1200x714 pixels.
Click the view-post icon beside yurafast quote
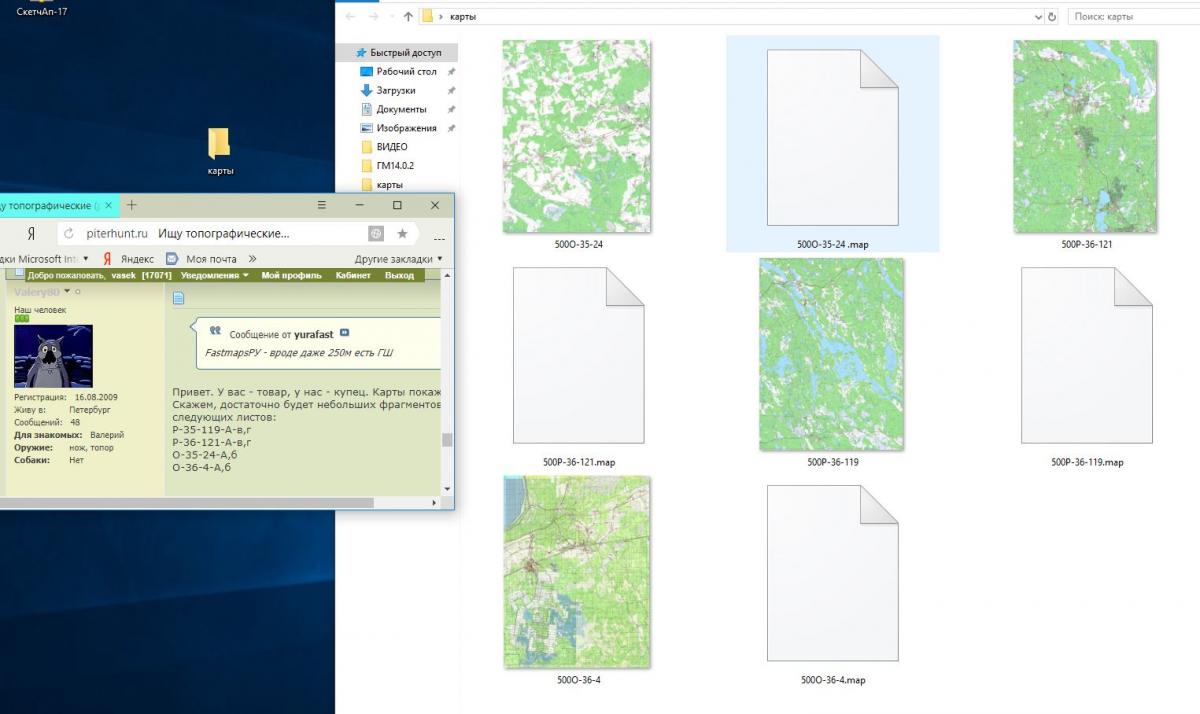click(x=345, y=333)
